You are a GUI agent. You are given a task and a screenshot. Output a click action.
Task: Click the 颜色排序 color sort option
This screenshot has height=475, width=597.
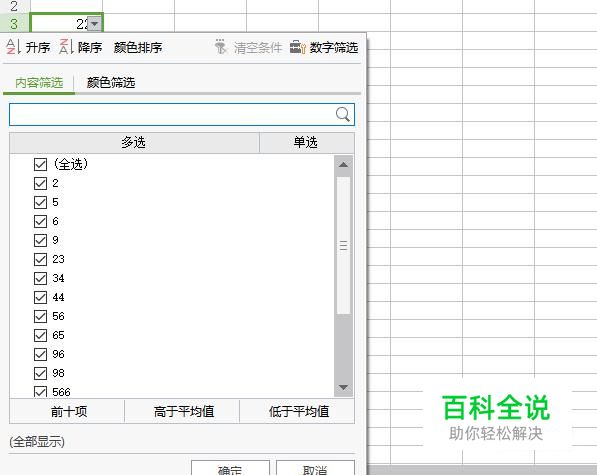138,48
